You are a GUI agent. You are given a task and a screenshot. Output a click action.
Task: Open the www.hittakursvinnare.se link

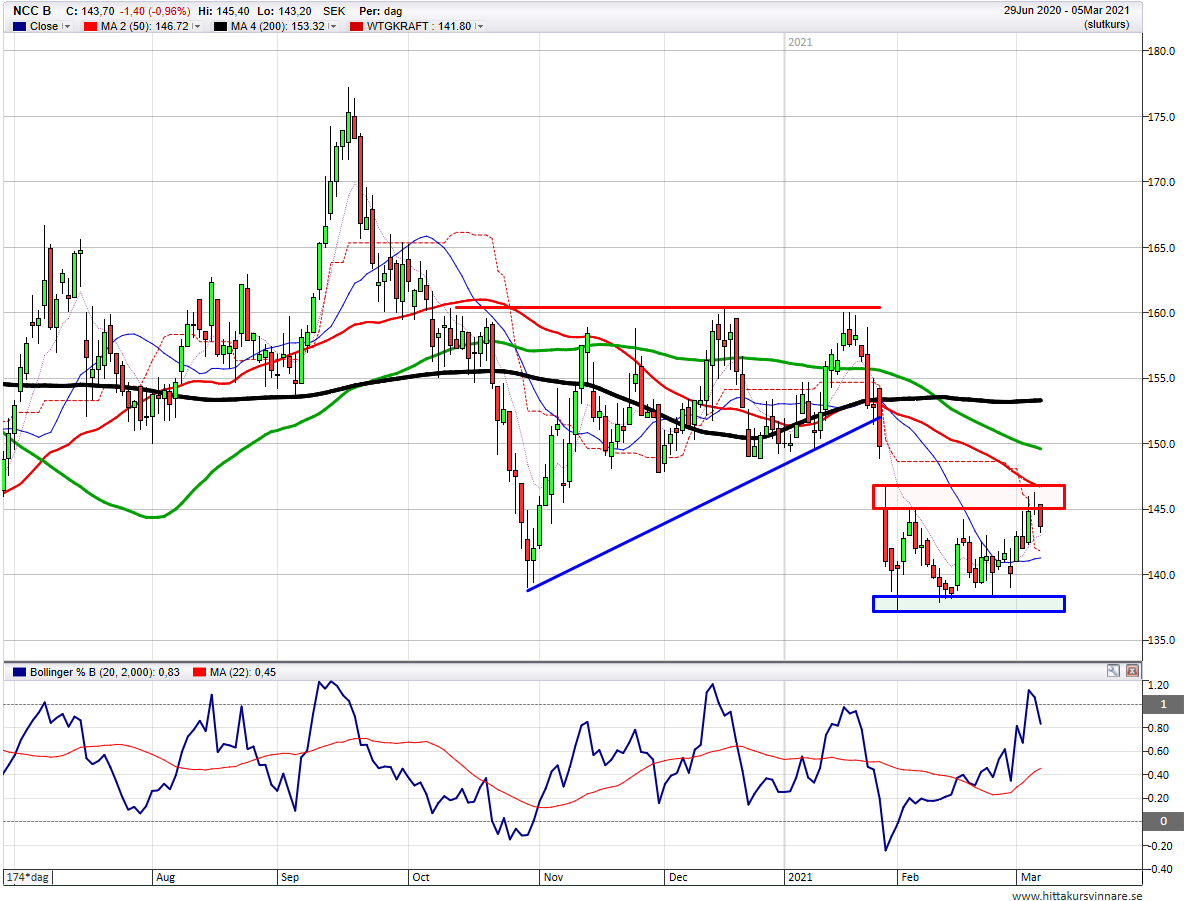(x=1077, y=896)
